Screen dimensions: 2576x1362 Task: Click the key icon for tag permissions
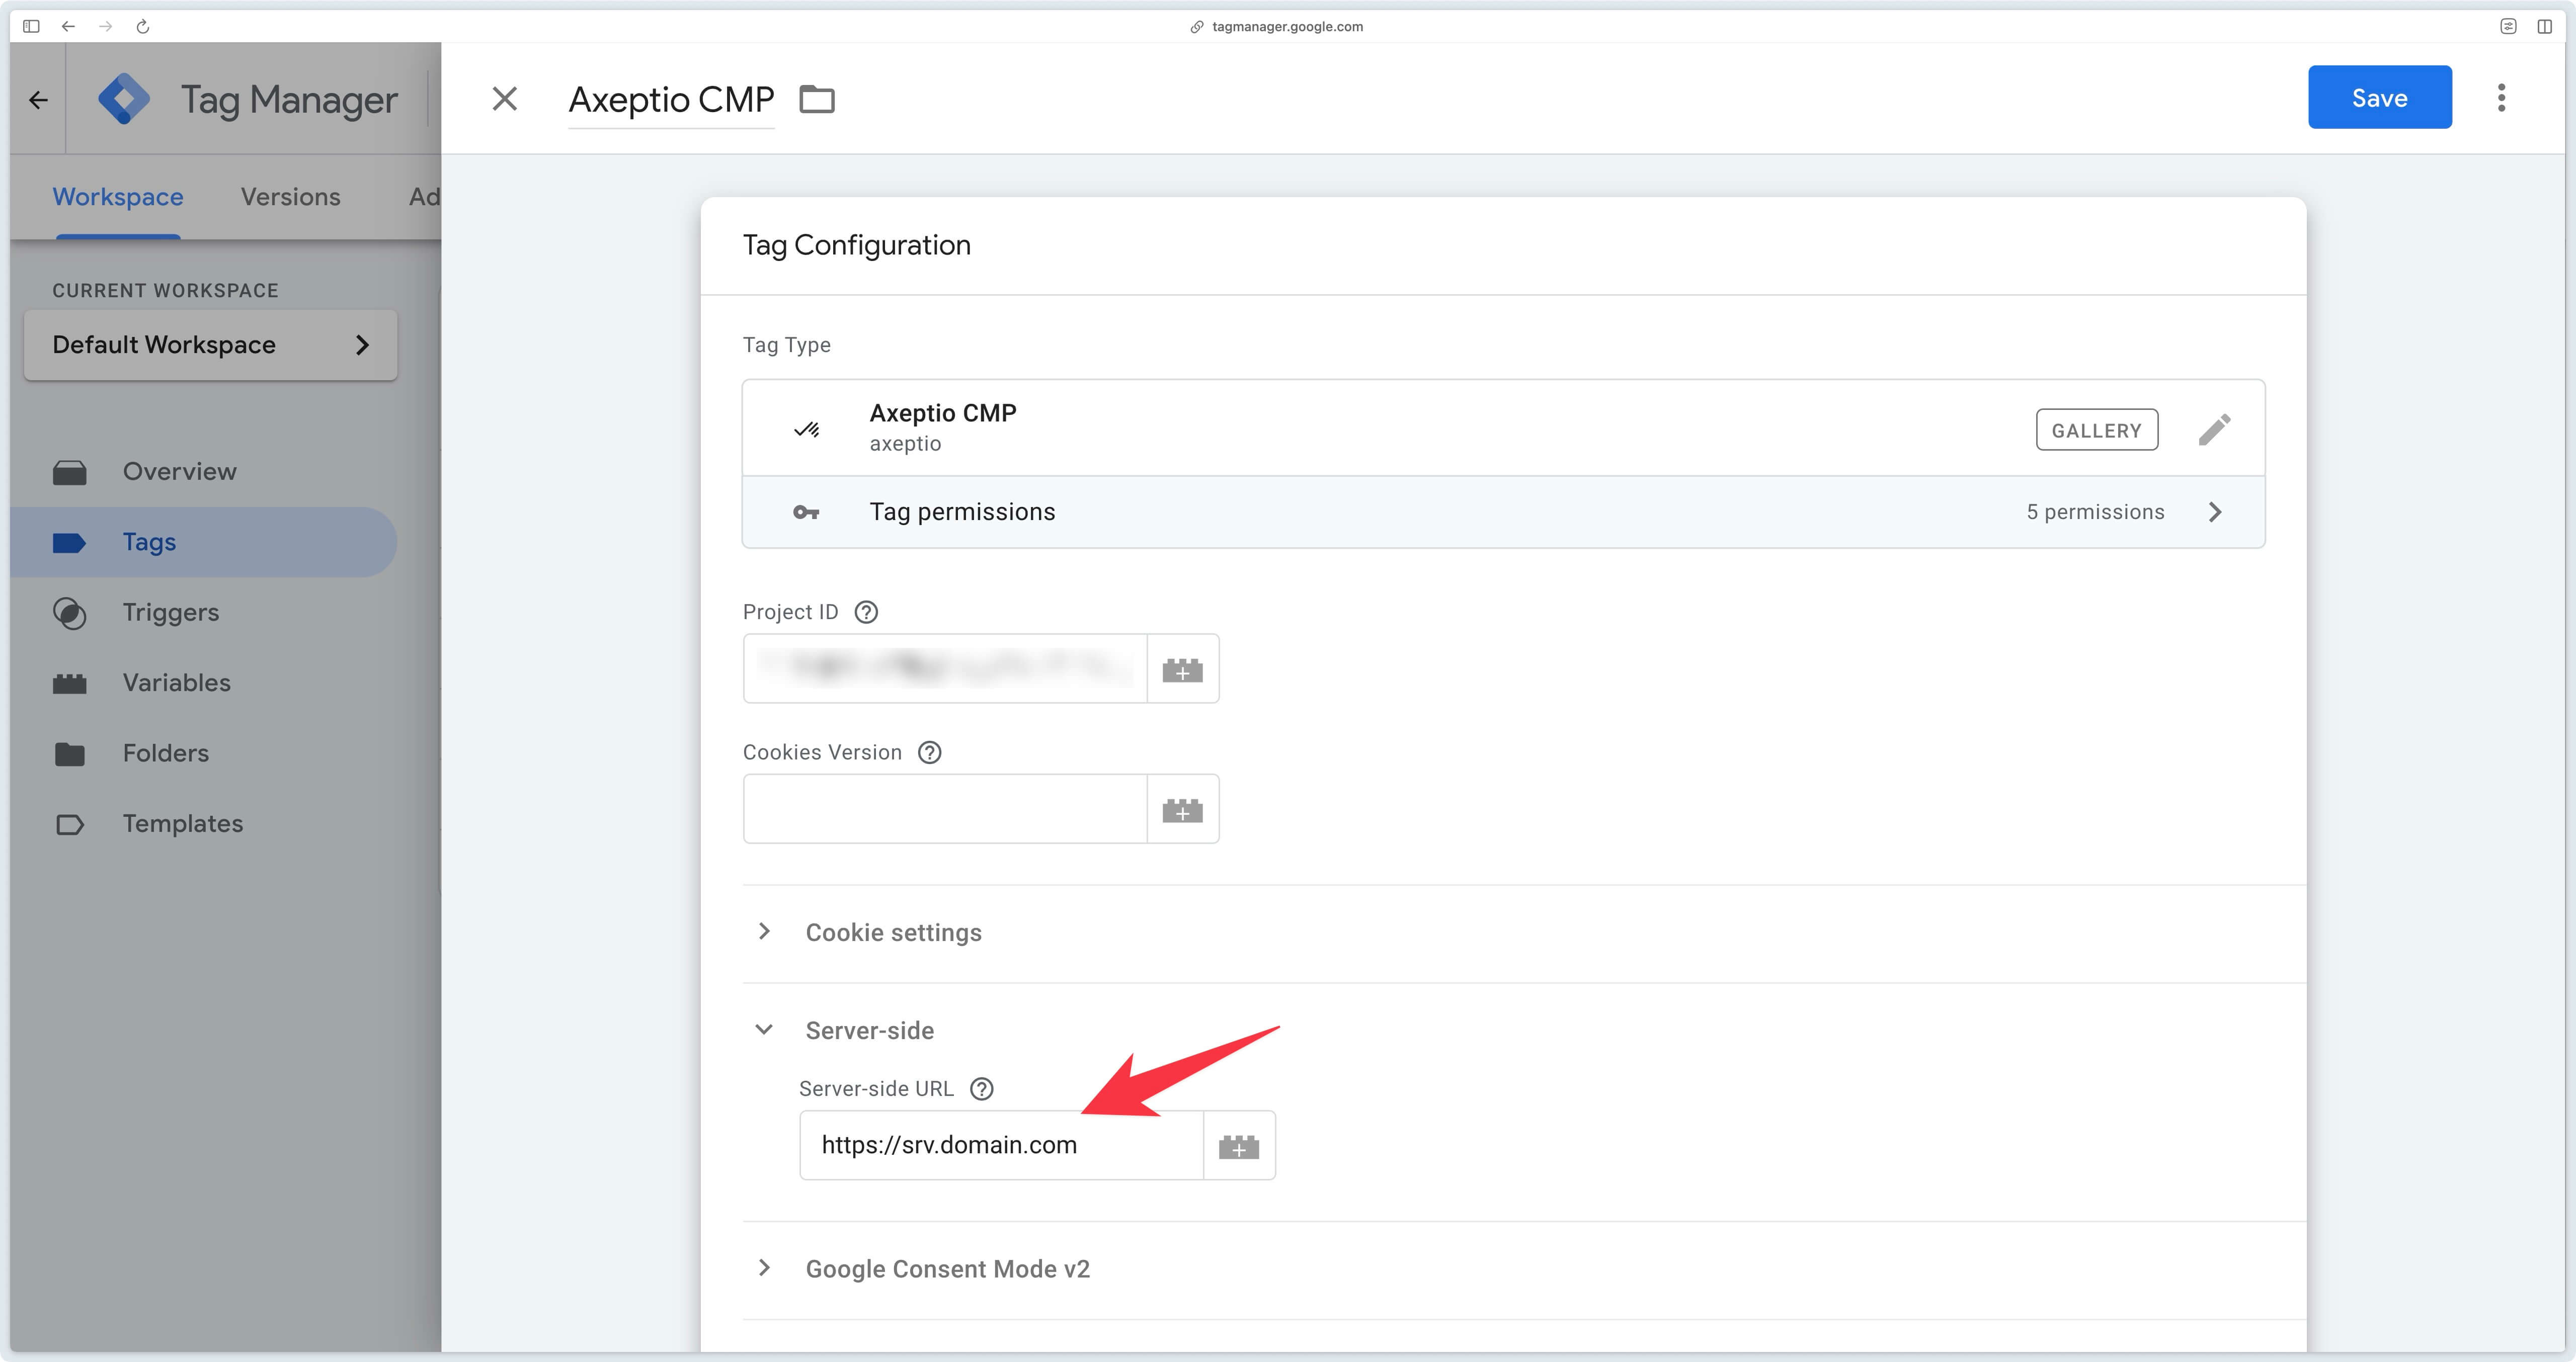pos(806,512)
